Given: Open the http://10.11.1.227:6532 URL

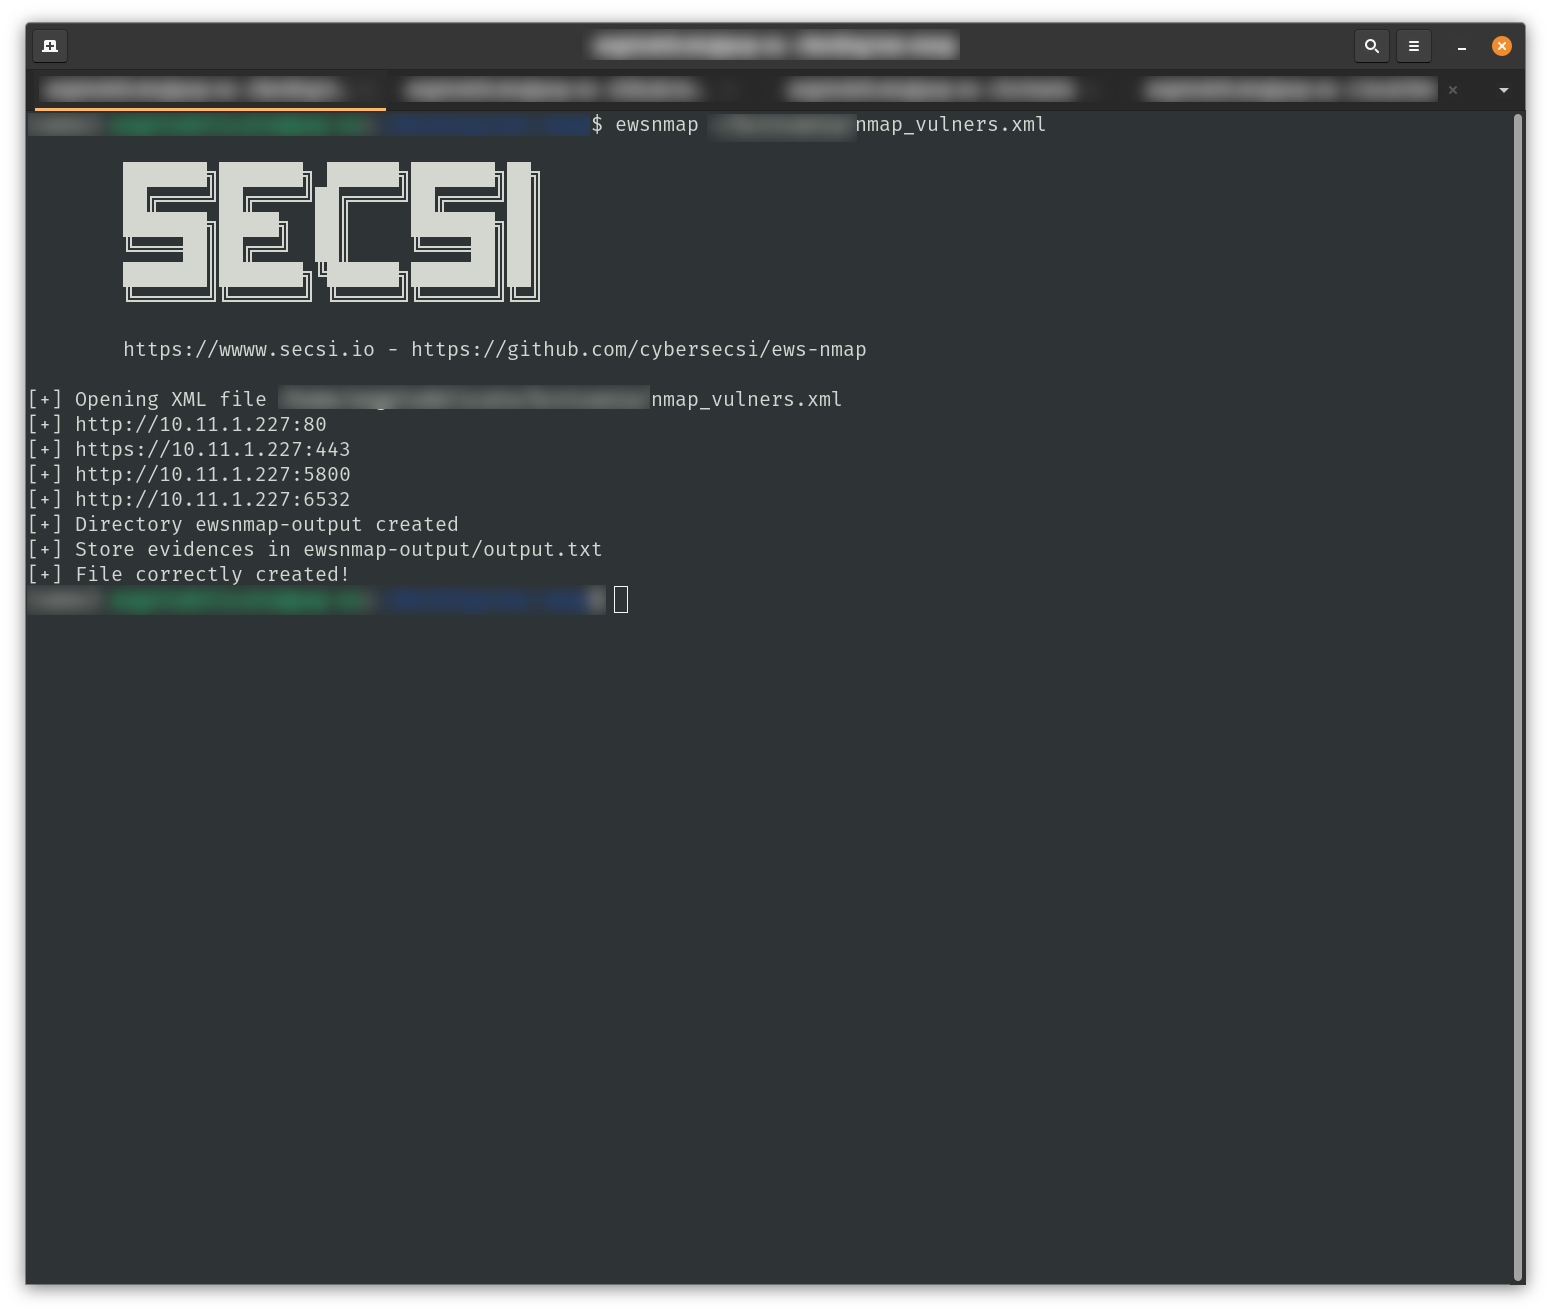Looking at the screenshot, I should [213, 500].
